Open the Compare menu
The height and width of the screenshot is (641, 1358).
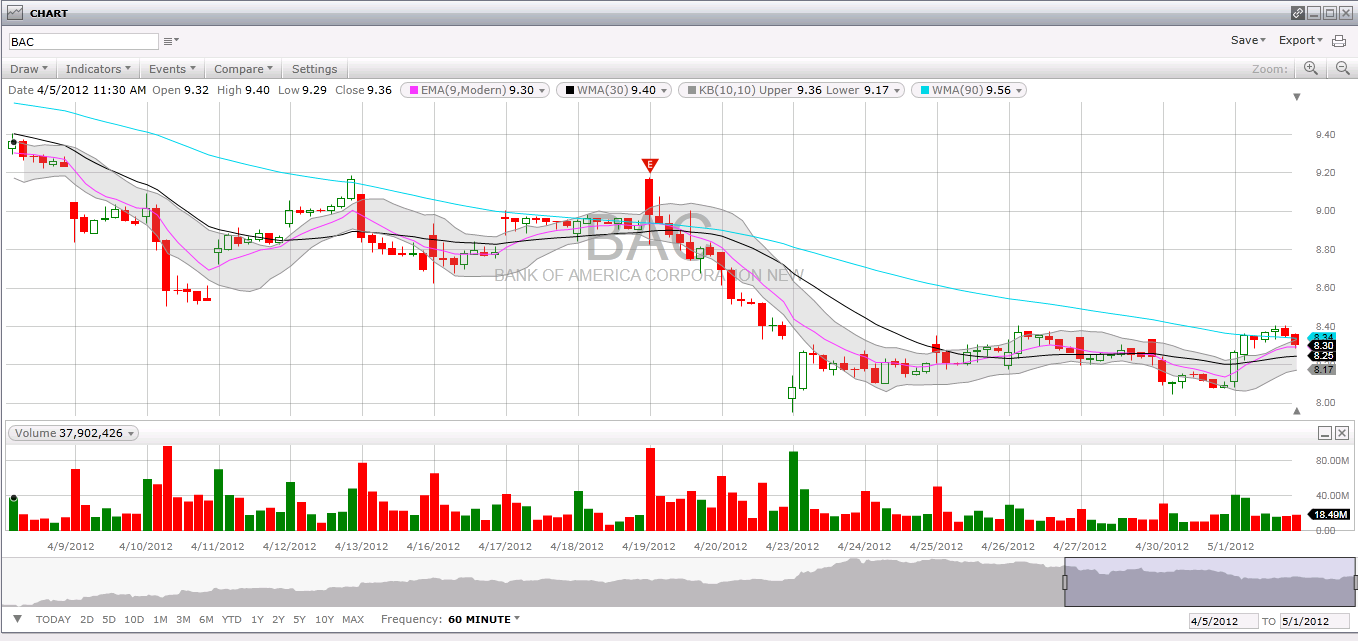[x=243, y=69]
